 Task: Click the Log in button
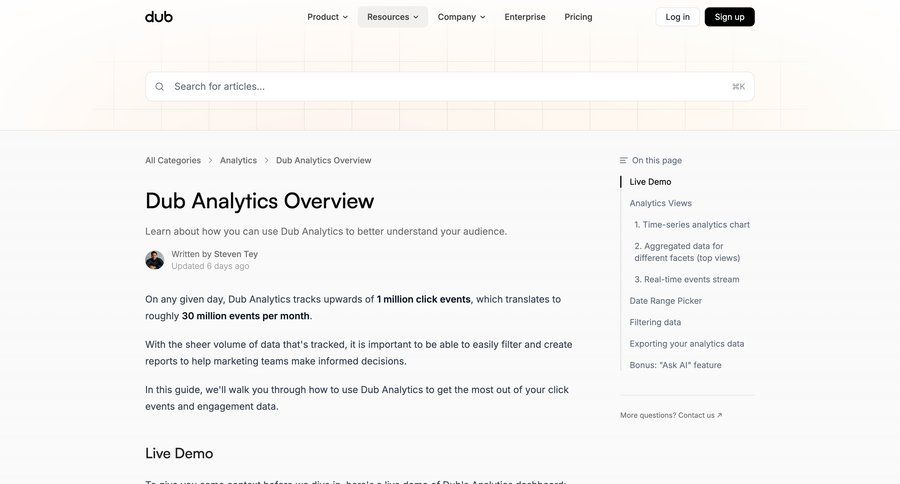pos(678,17)
